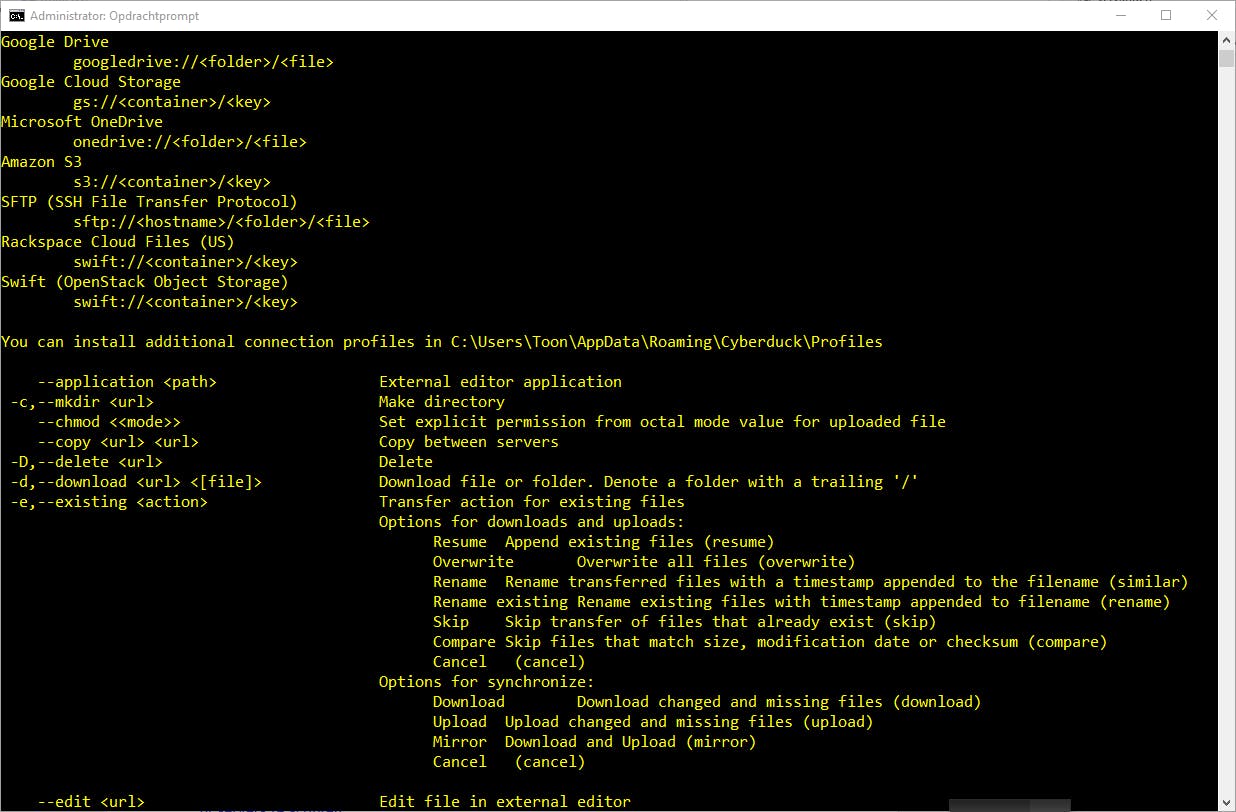Click the 'Administrator: Opdrachtprompt' title text
Screen dimensions: 1236x812
point(115,16)
